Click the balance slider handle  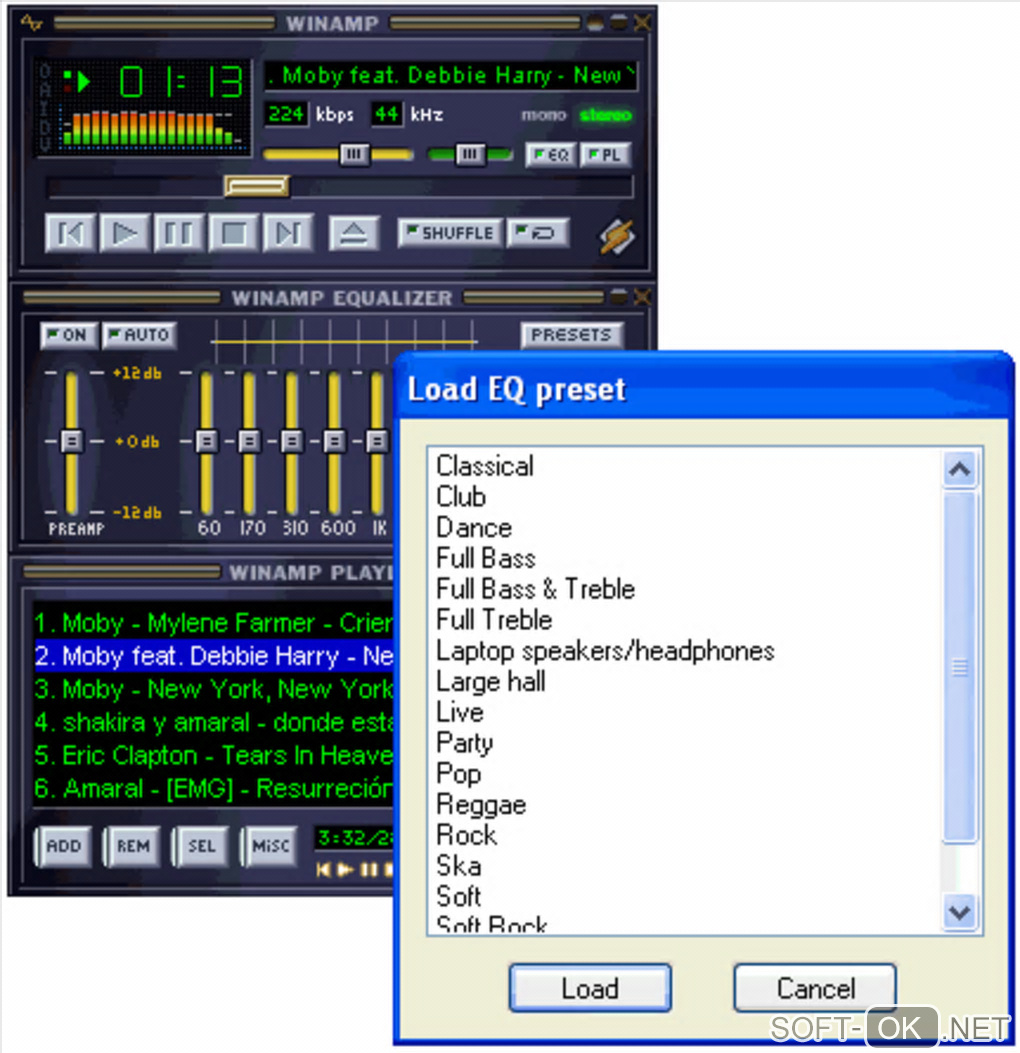coord(470,155)
